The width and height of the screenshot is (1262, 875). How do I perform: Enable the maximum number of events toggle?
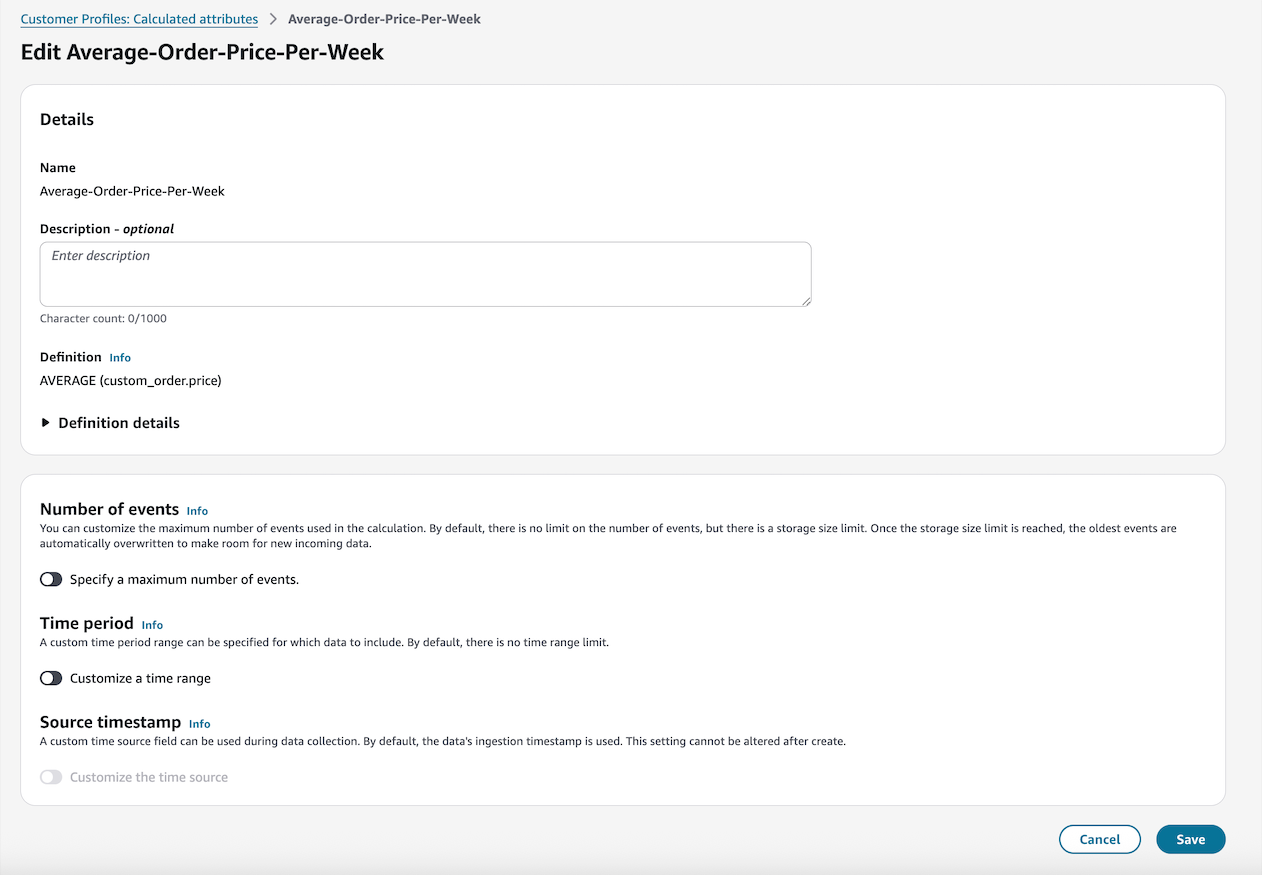pos(51,579)
